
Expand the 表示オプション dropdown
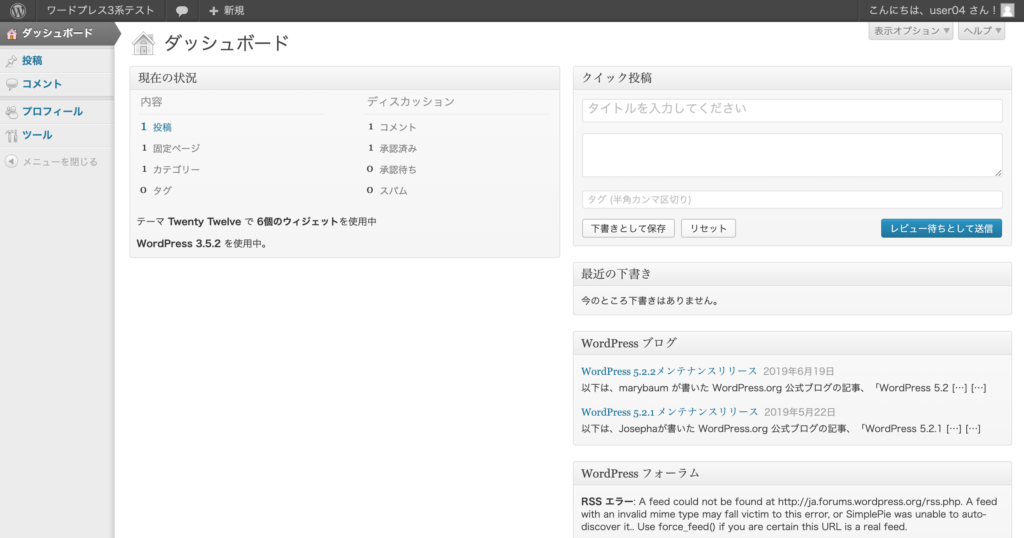click(911, 31)
